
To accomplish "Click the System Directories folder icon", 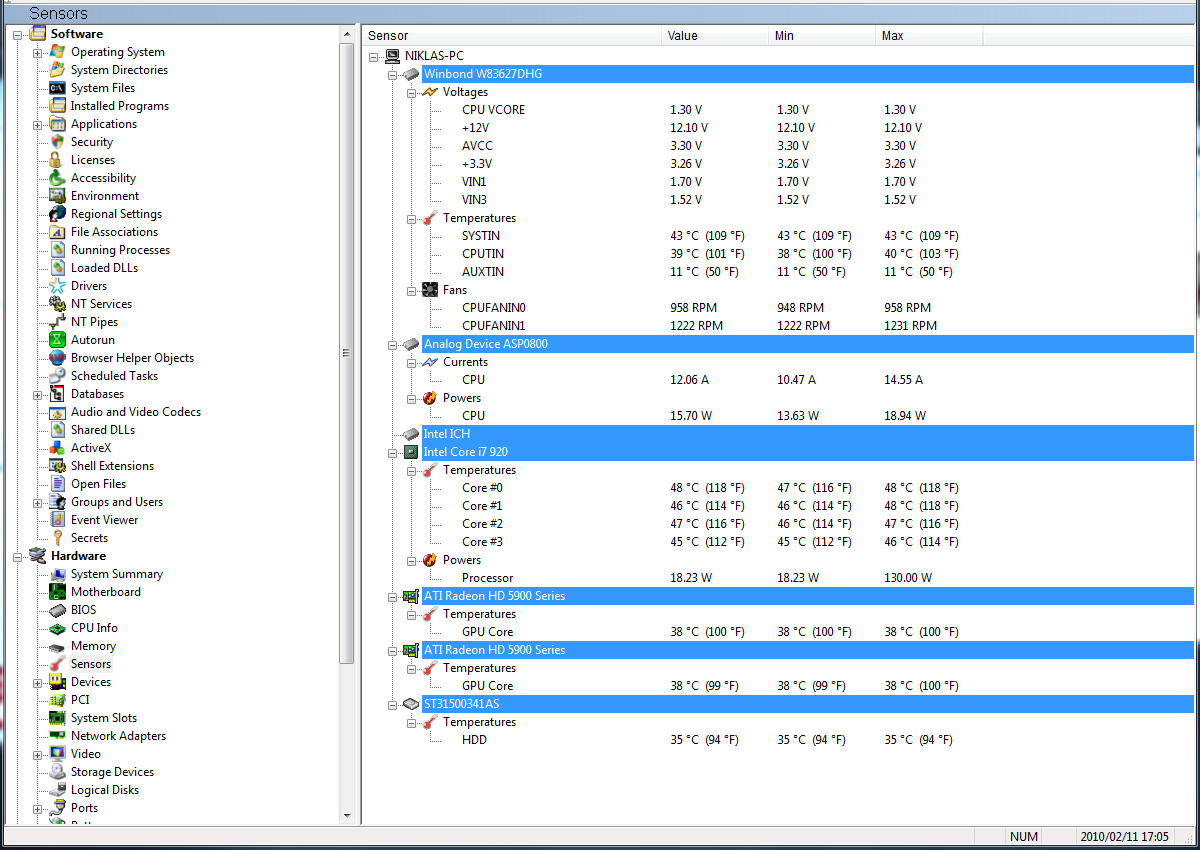I will tap(58, 70).
